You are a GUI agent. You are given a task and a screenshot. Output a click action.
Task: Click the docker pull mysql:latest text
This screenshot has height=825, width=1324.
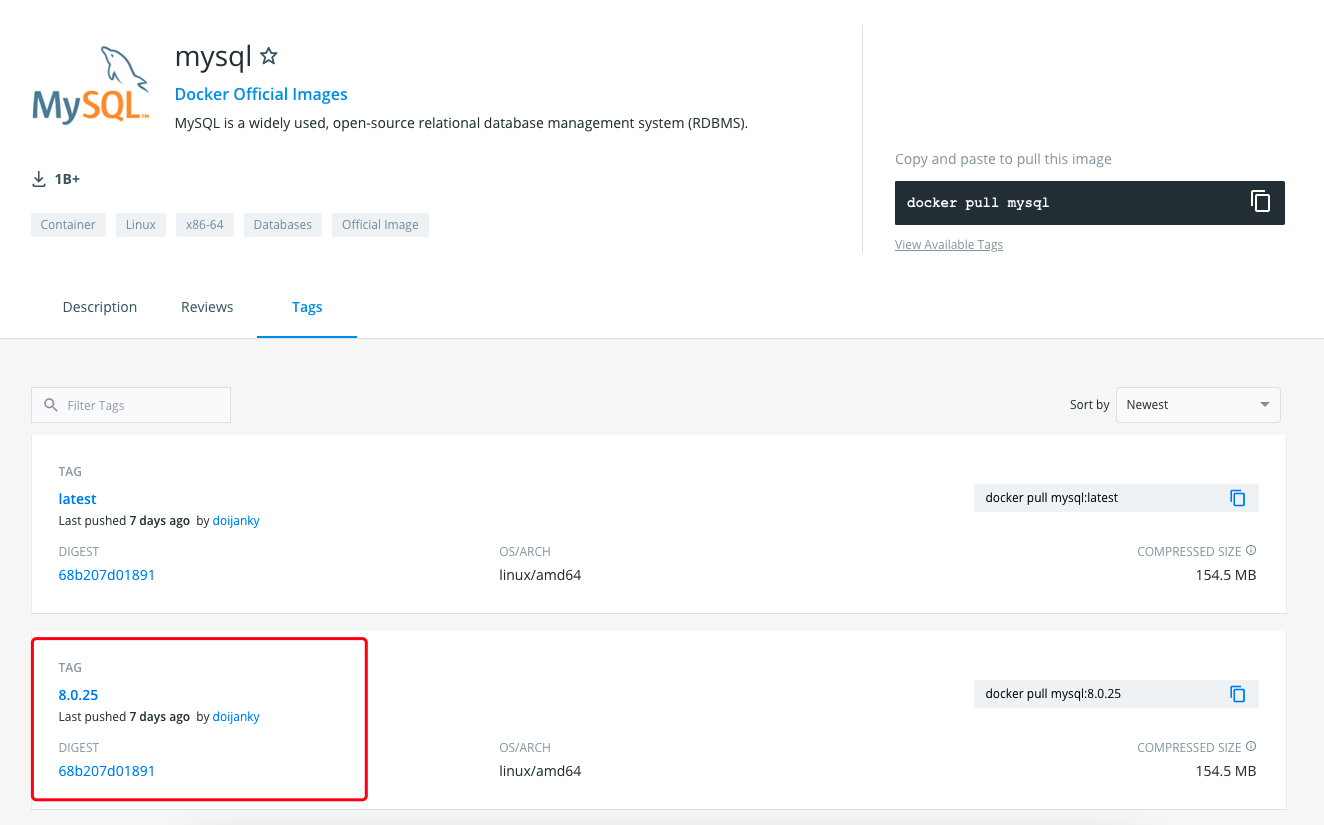coord(1052,497)
